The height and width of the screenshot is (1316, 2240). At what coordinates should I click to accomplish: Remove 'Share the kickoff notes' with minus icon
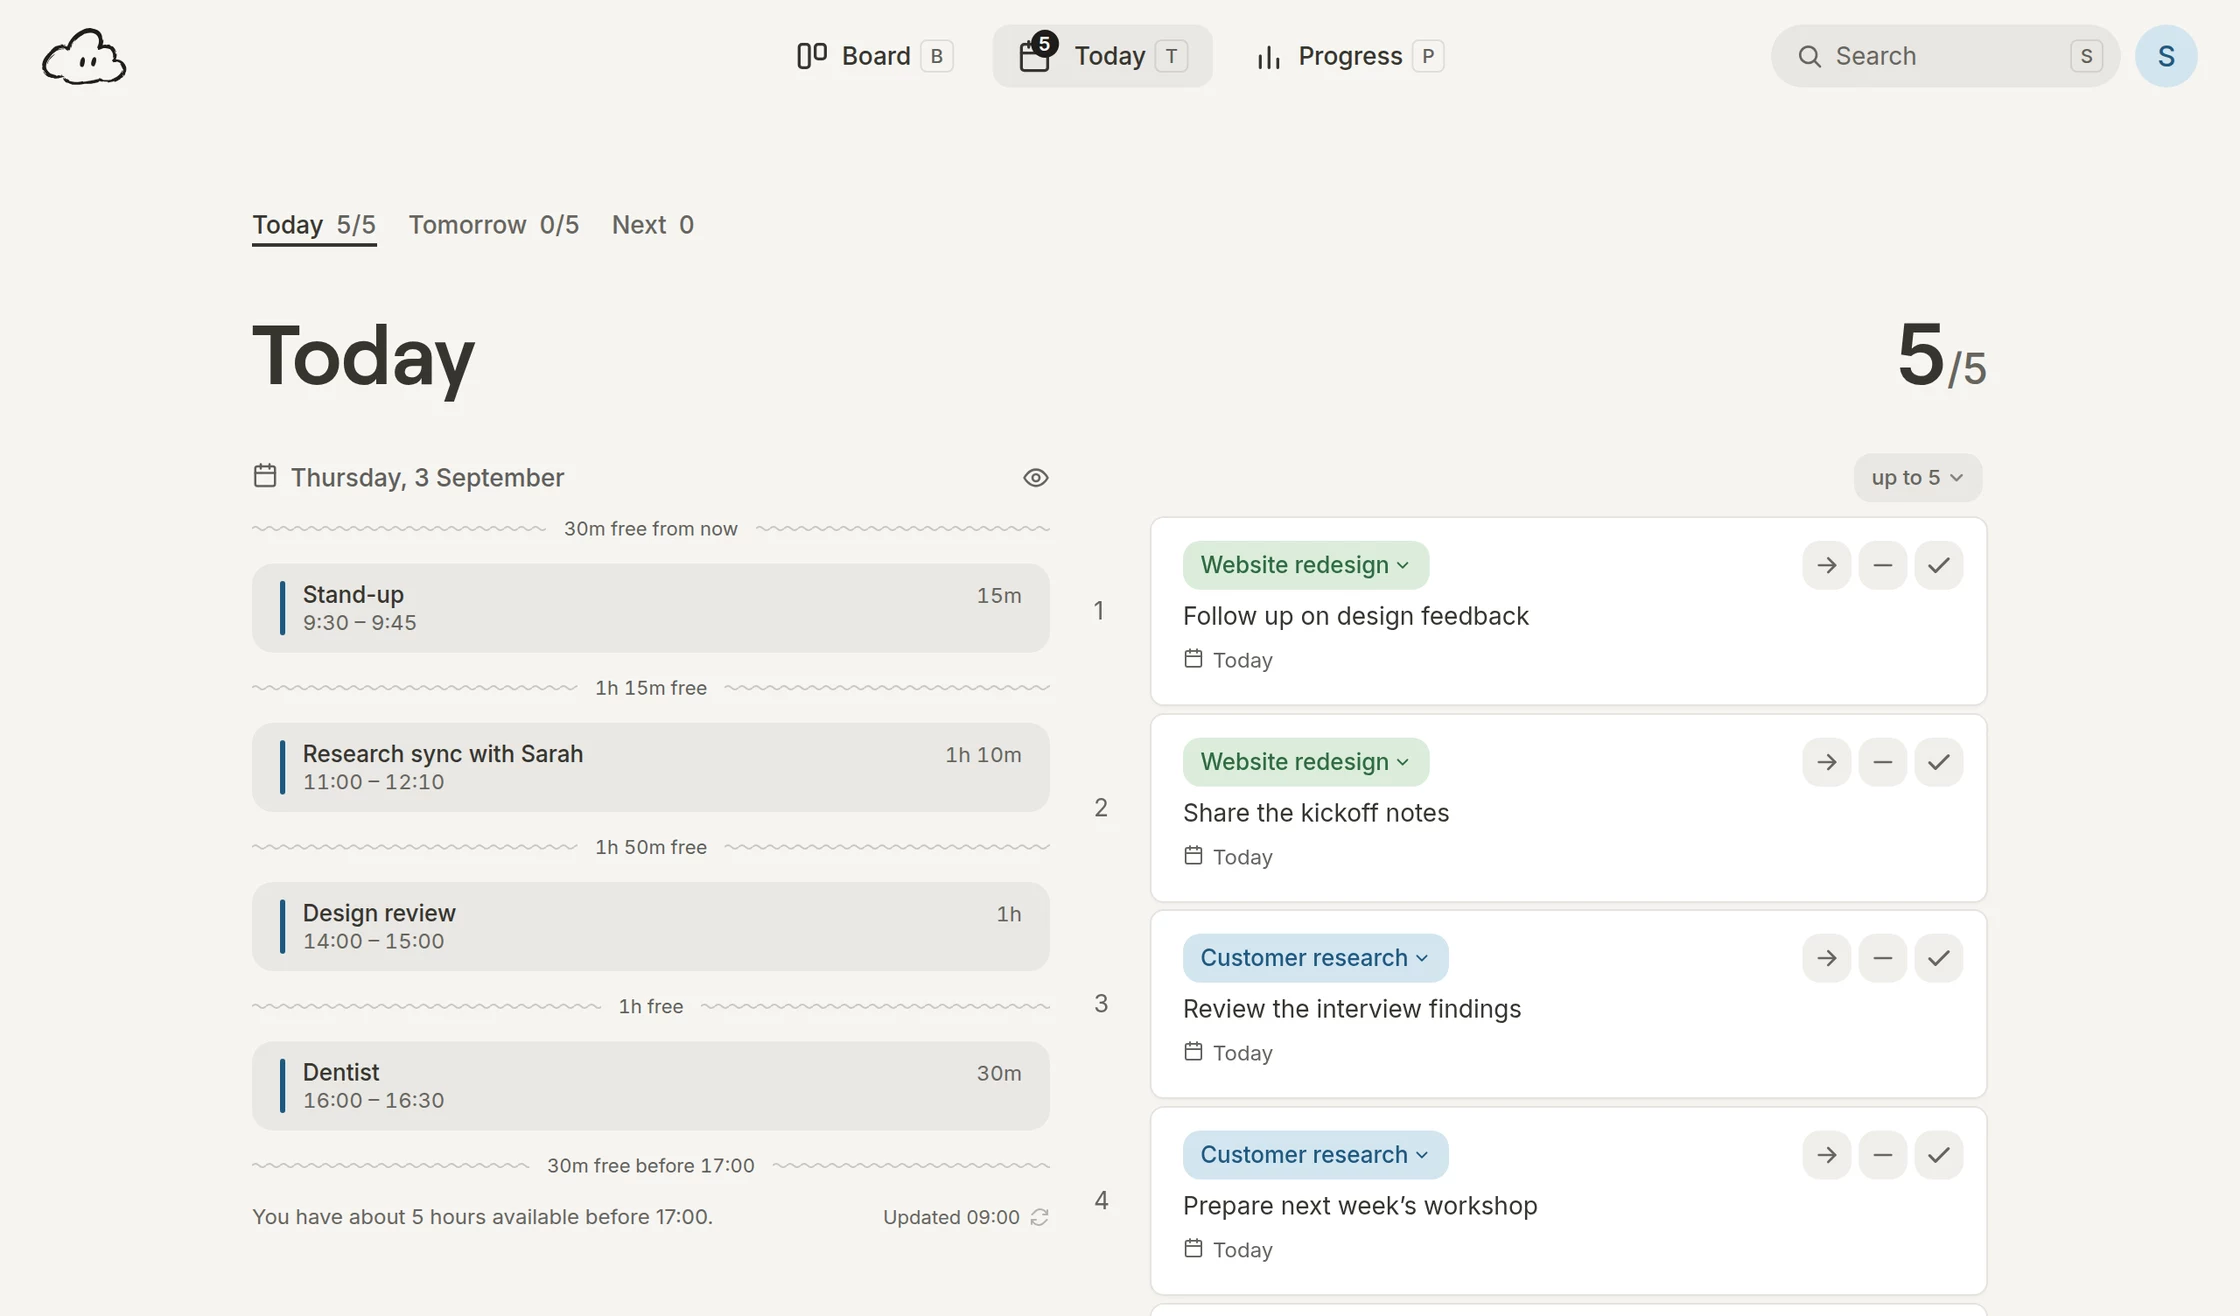pyautogui.click(x=1882, y=762)
